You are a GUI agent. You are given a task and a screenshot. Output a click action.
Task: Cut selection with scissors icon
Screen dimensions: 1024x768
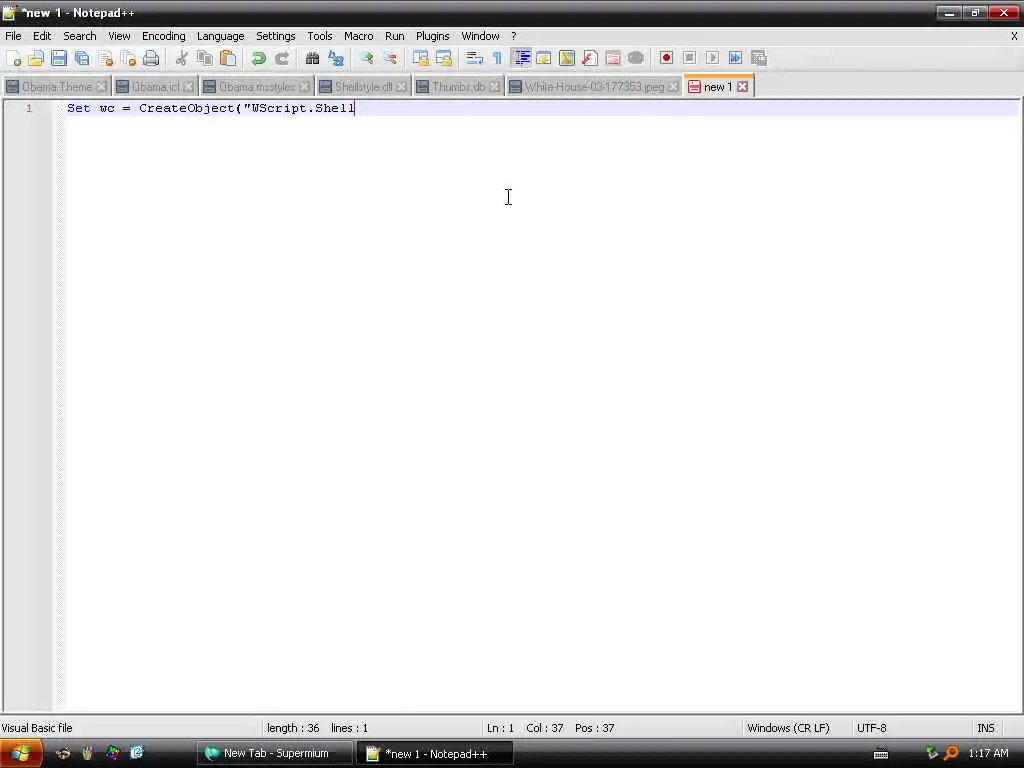tap(182, 58)
